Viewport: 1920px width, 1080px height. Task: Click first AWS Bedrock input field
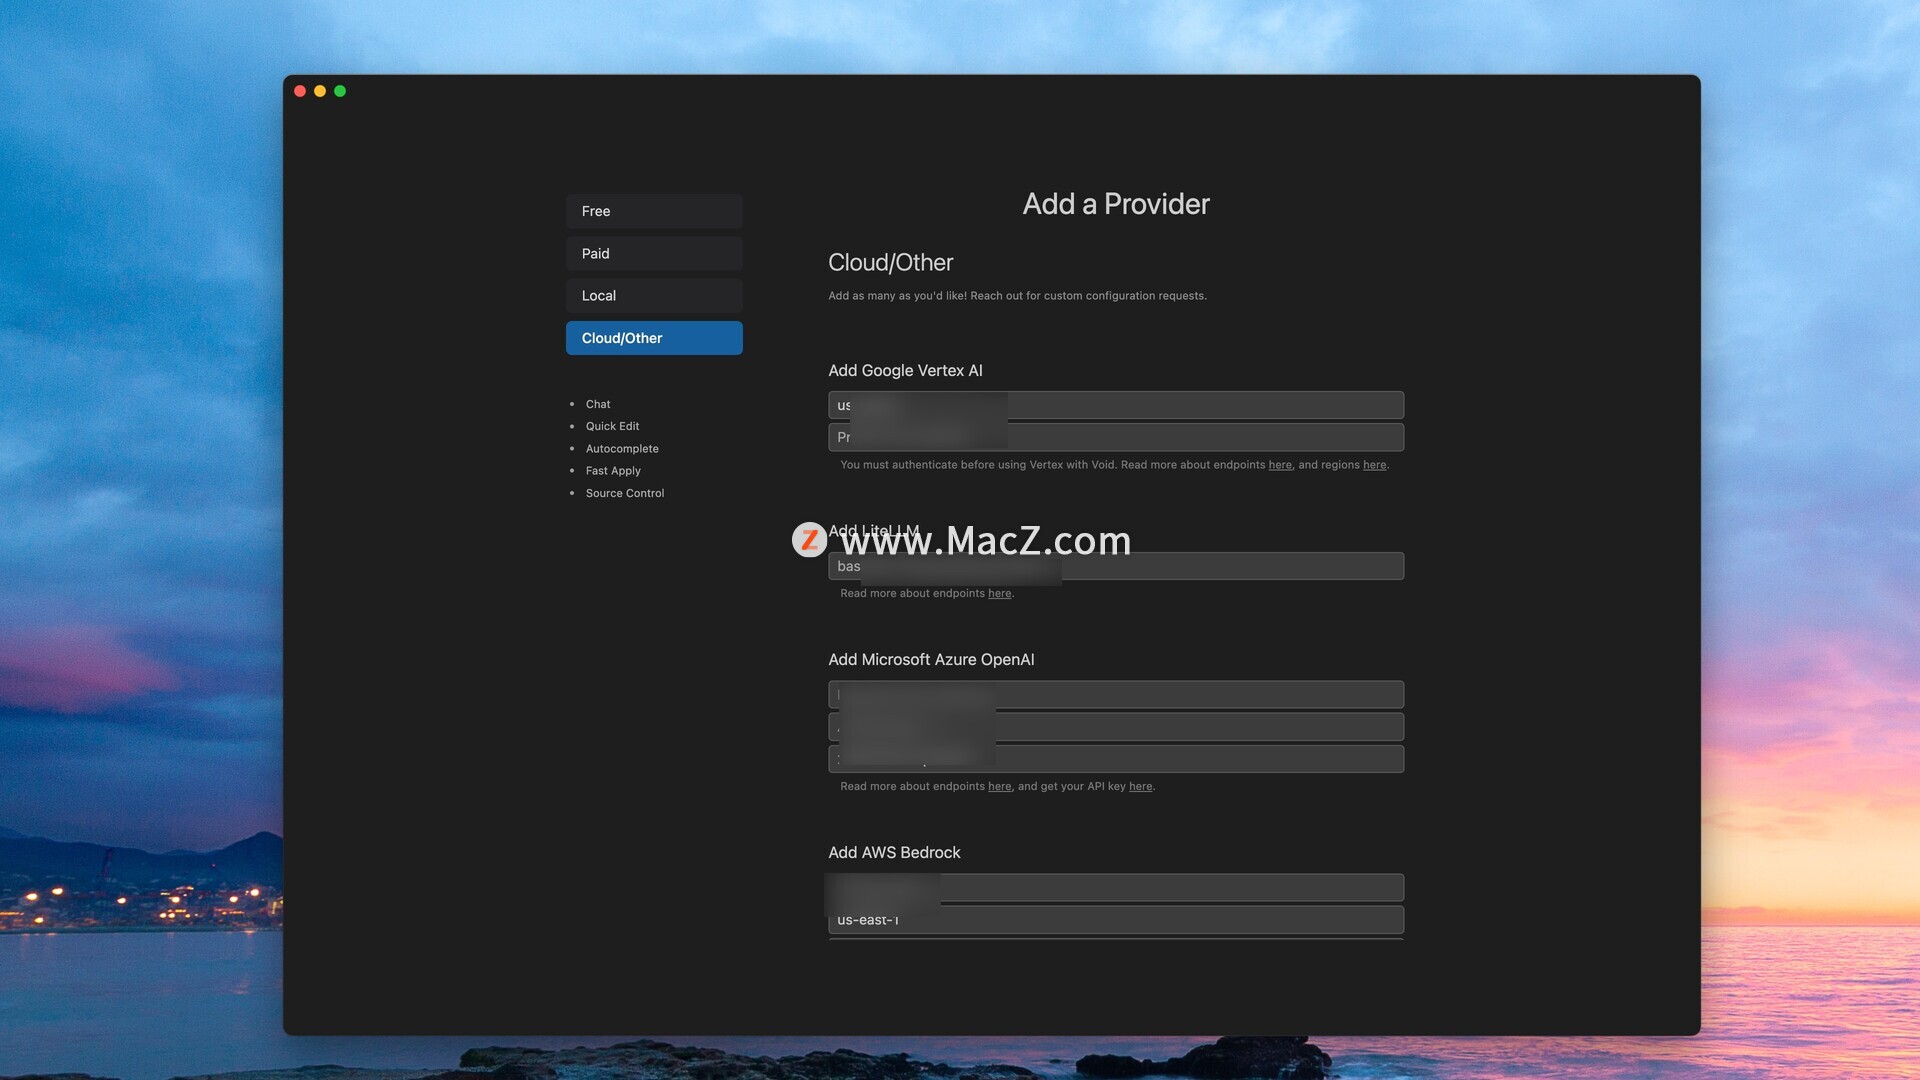tap(1116, 888)
